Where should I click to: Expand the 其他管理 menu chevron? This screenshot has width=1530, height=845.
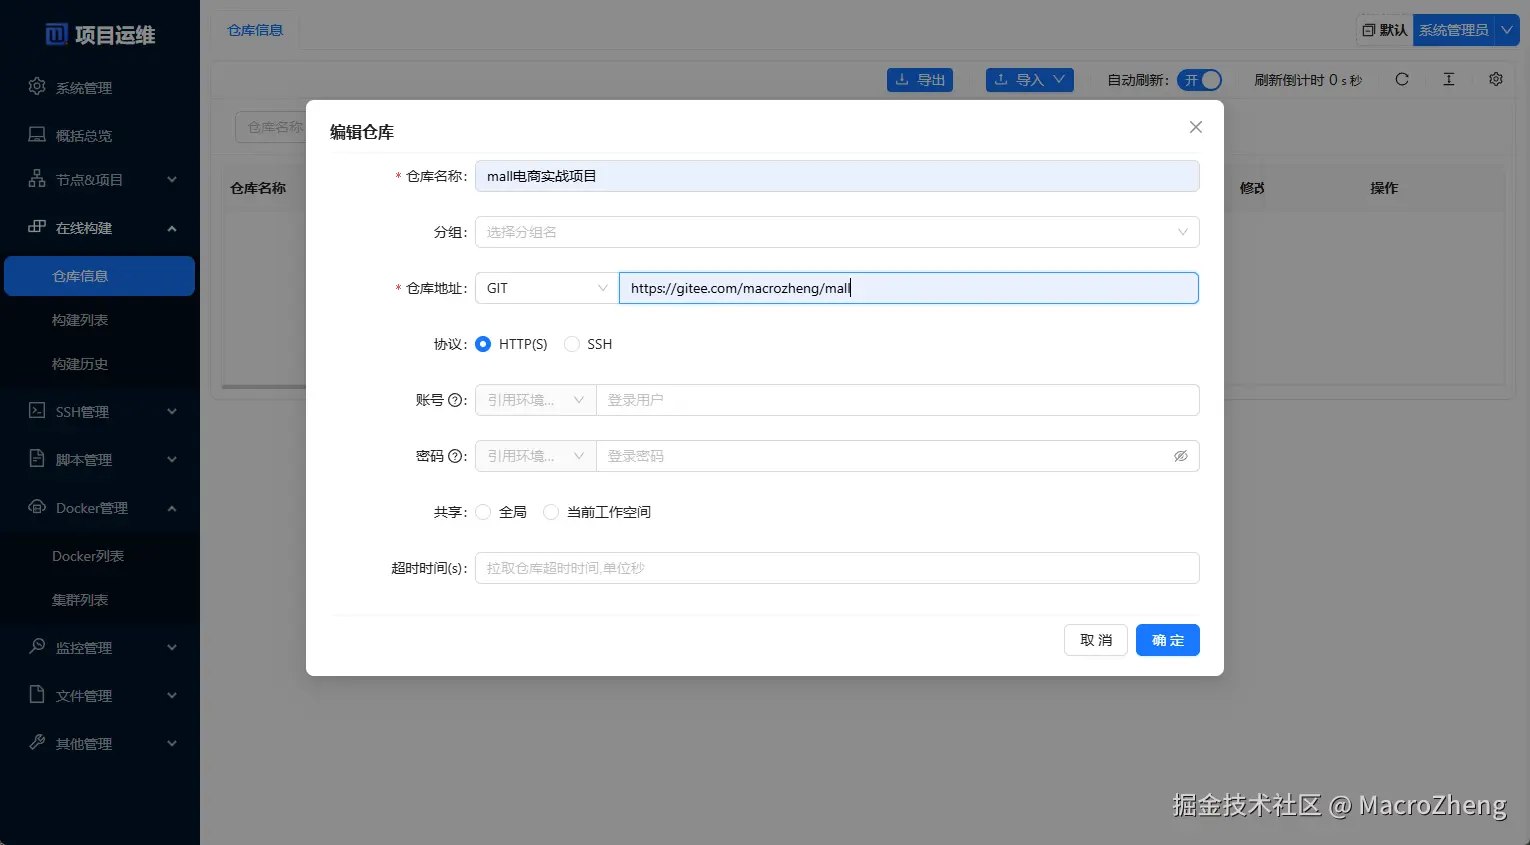pos(172,744)
